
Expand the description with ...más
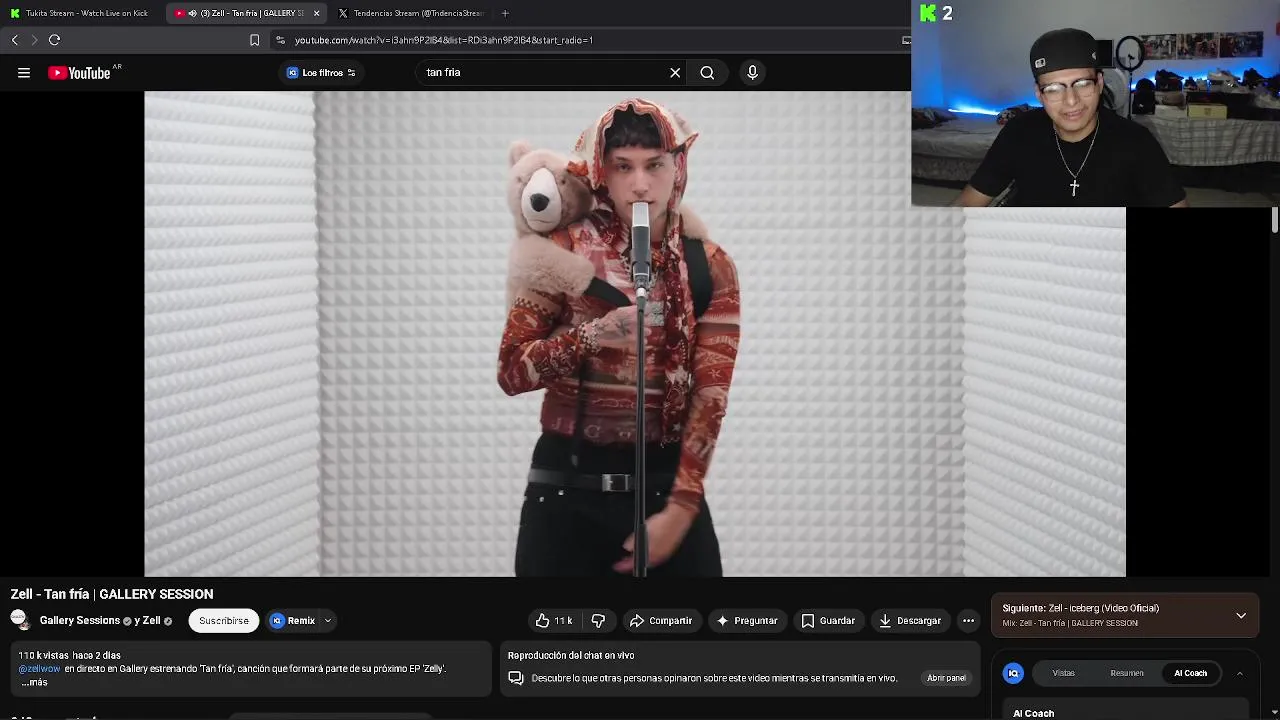pyautogui.click(x=34, y=682)
